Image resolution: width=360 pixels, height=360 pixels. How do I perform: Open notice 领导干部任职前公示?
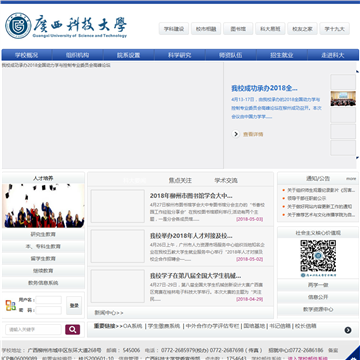pos(307,198)
